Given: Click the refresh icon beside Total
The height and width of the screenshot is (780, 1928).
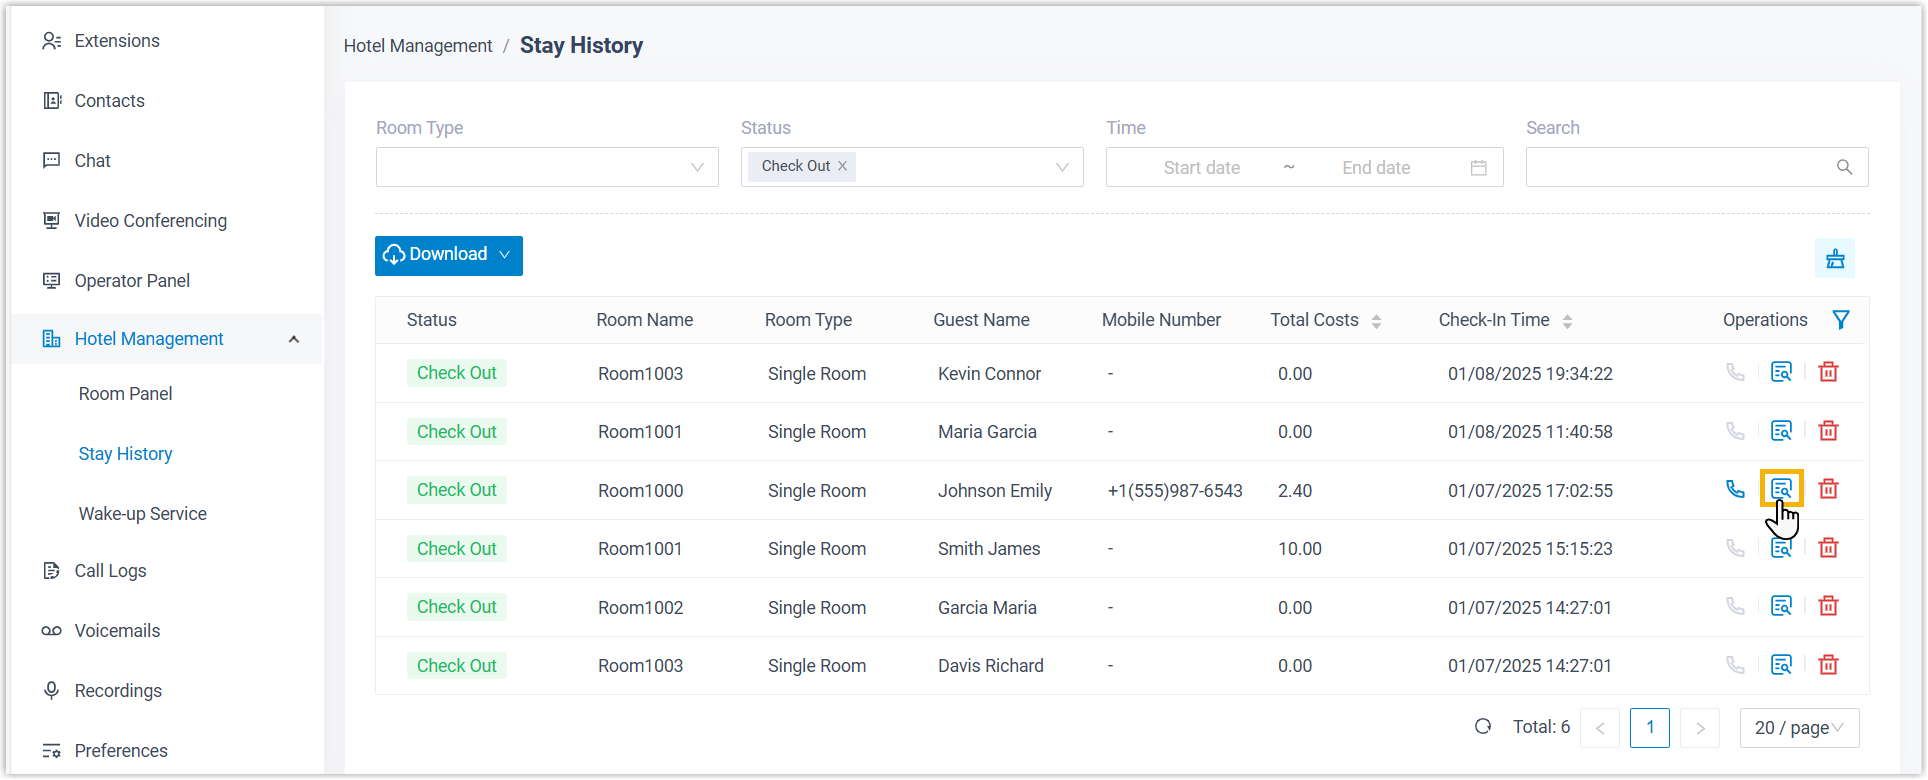Looking at the screenshot, I should pos(1483,727).
